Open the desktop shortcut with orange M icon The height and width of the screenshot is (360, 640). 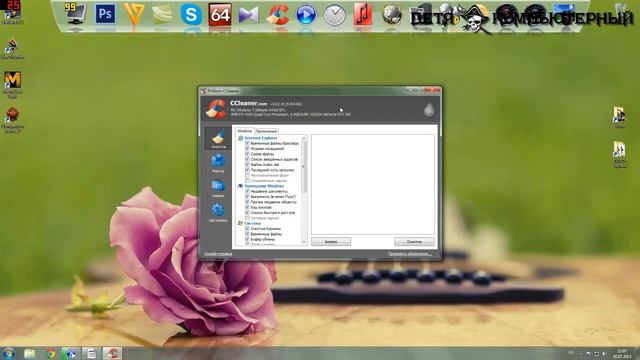(12, 83)
